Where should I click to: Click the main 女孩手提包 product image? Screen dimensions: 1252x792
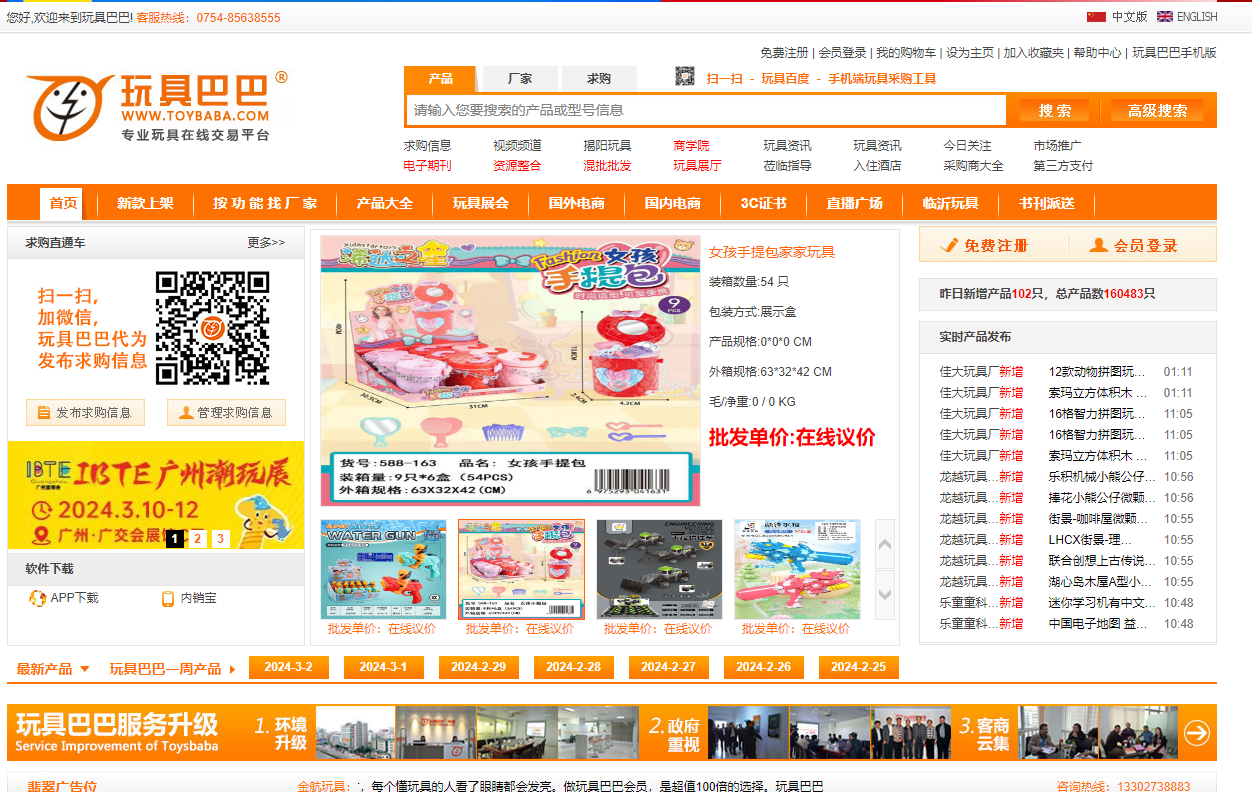[x=510, y=371]
